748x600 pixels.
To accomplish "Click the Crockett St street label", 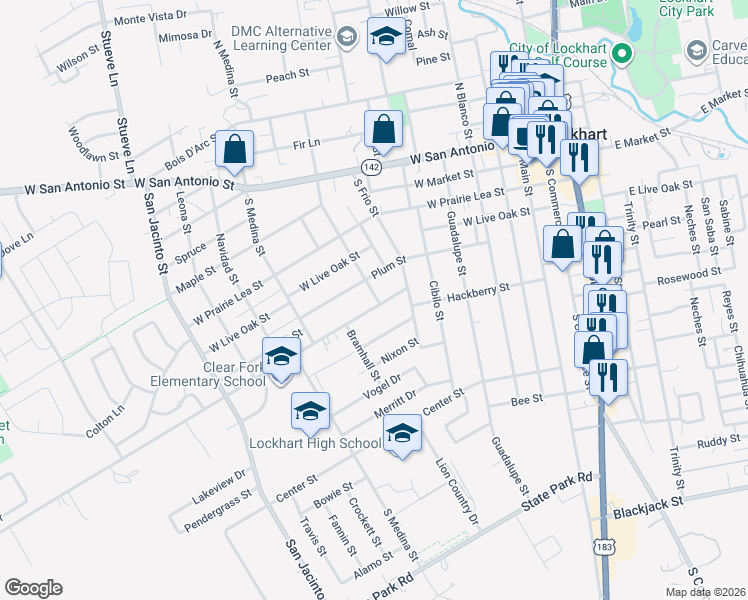I will (365, 522).
